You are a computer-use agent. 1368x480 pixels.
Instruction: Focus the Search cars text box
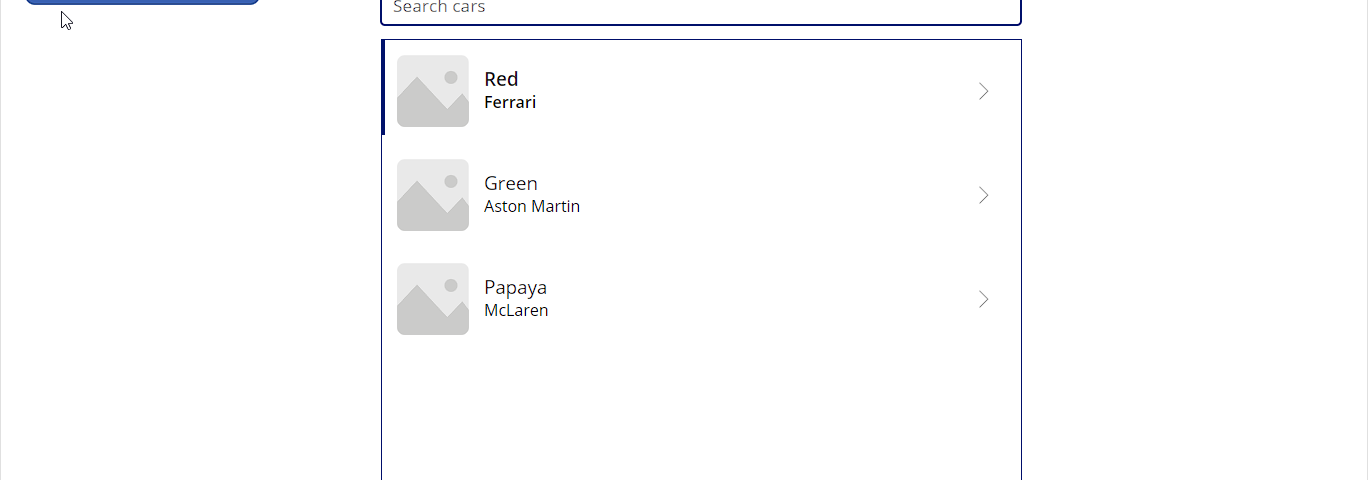pyautogui.click(x=701, y=9)
